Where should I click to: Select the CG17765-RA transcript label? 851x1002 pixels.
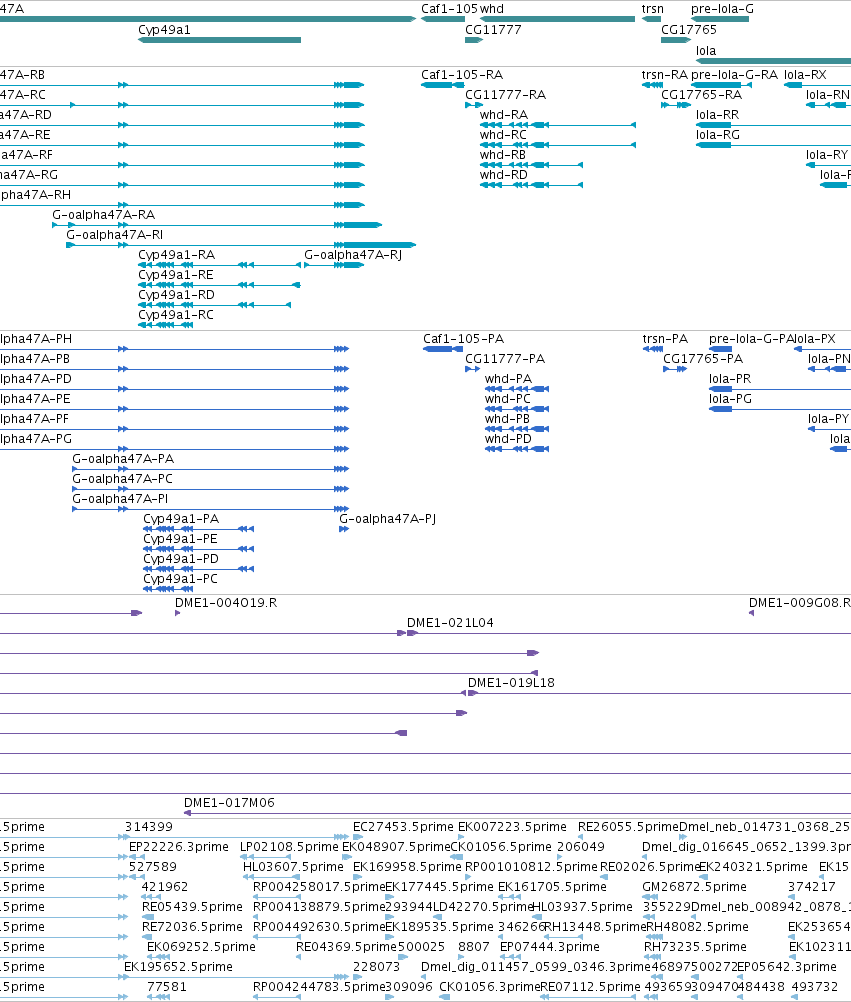coord(702,95)
